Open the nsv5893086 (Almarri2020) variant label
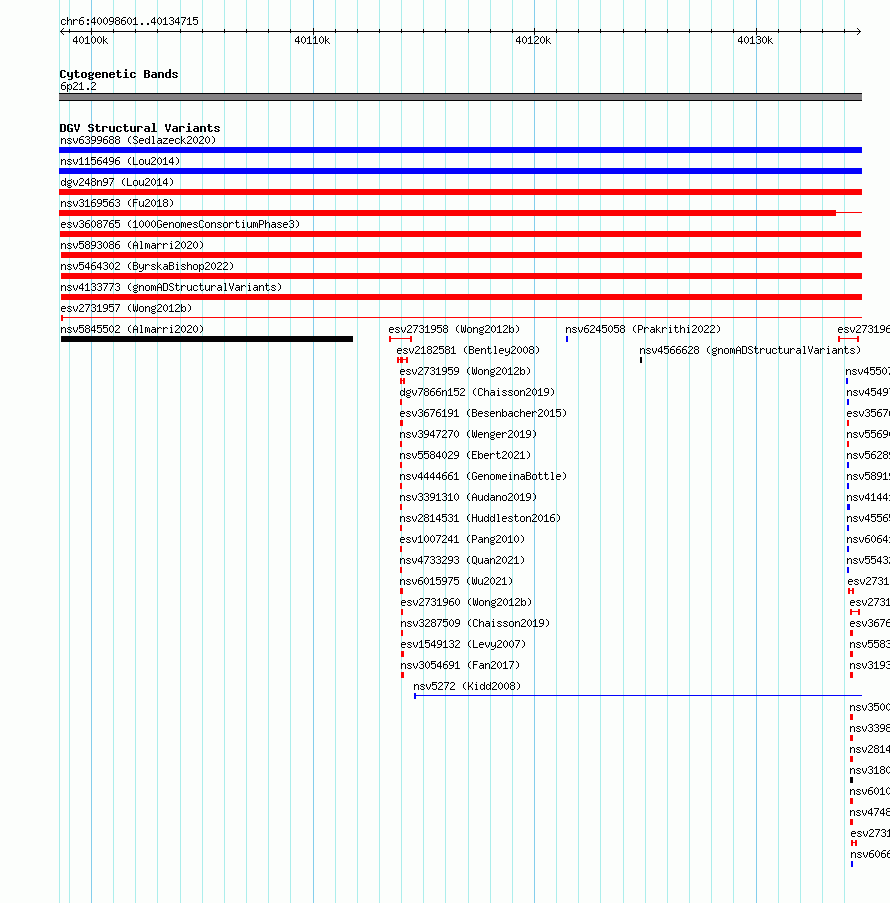The width and height of the screenshot is (890, 903). 132,245
